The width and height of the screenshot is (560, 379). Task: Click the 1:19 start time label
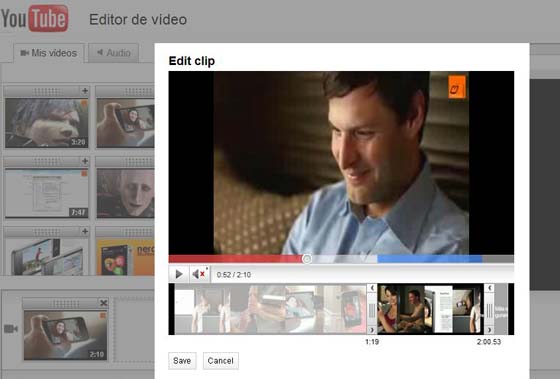tap(372, 342)
